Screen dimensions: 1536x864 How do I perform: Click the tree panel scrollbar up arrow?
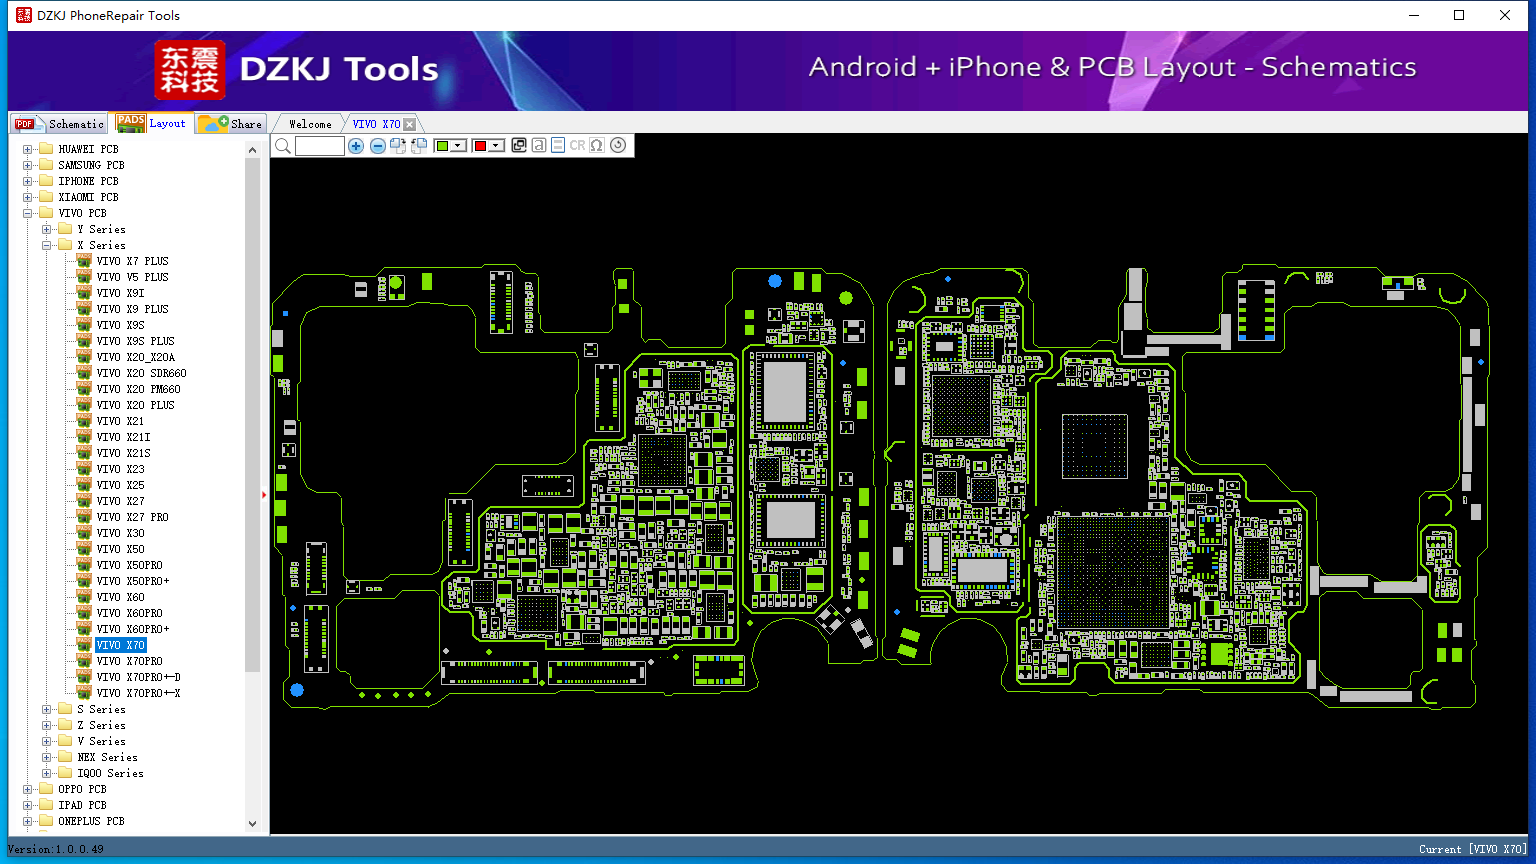(252, 150)
